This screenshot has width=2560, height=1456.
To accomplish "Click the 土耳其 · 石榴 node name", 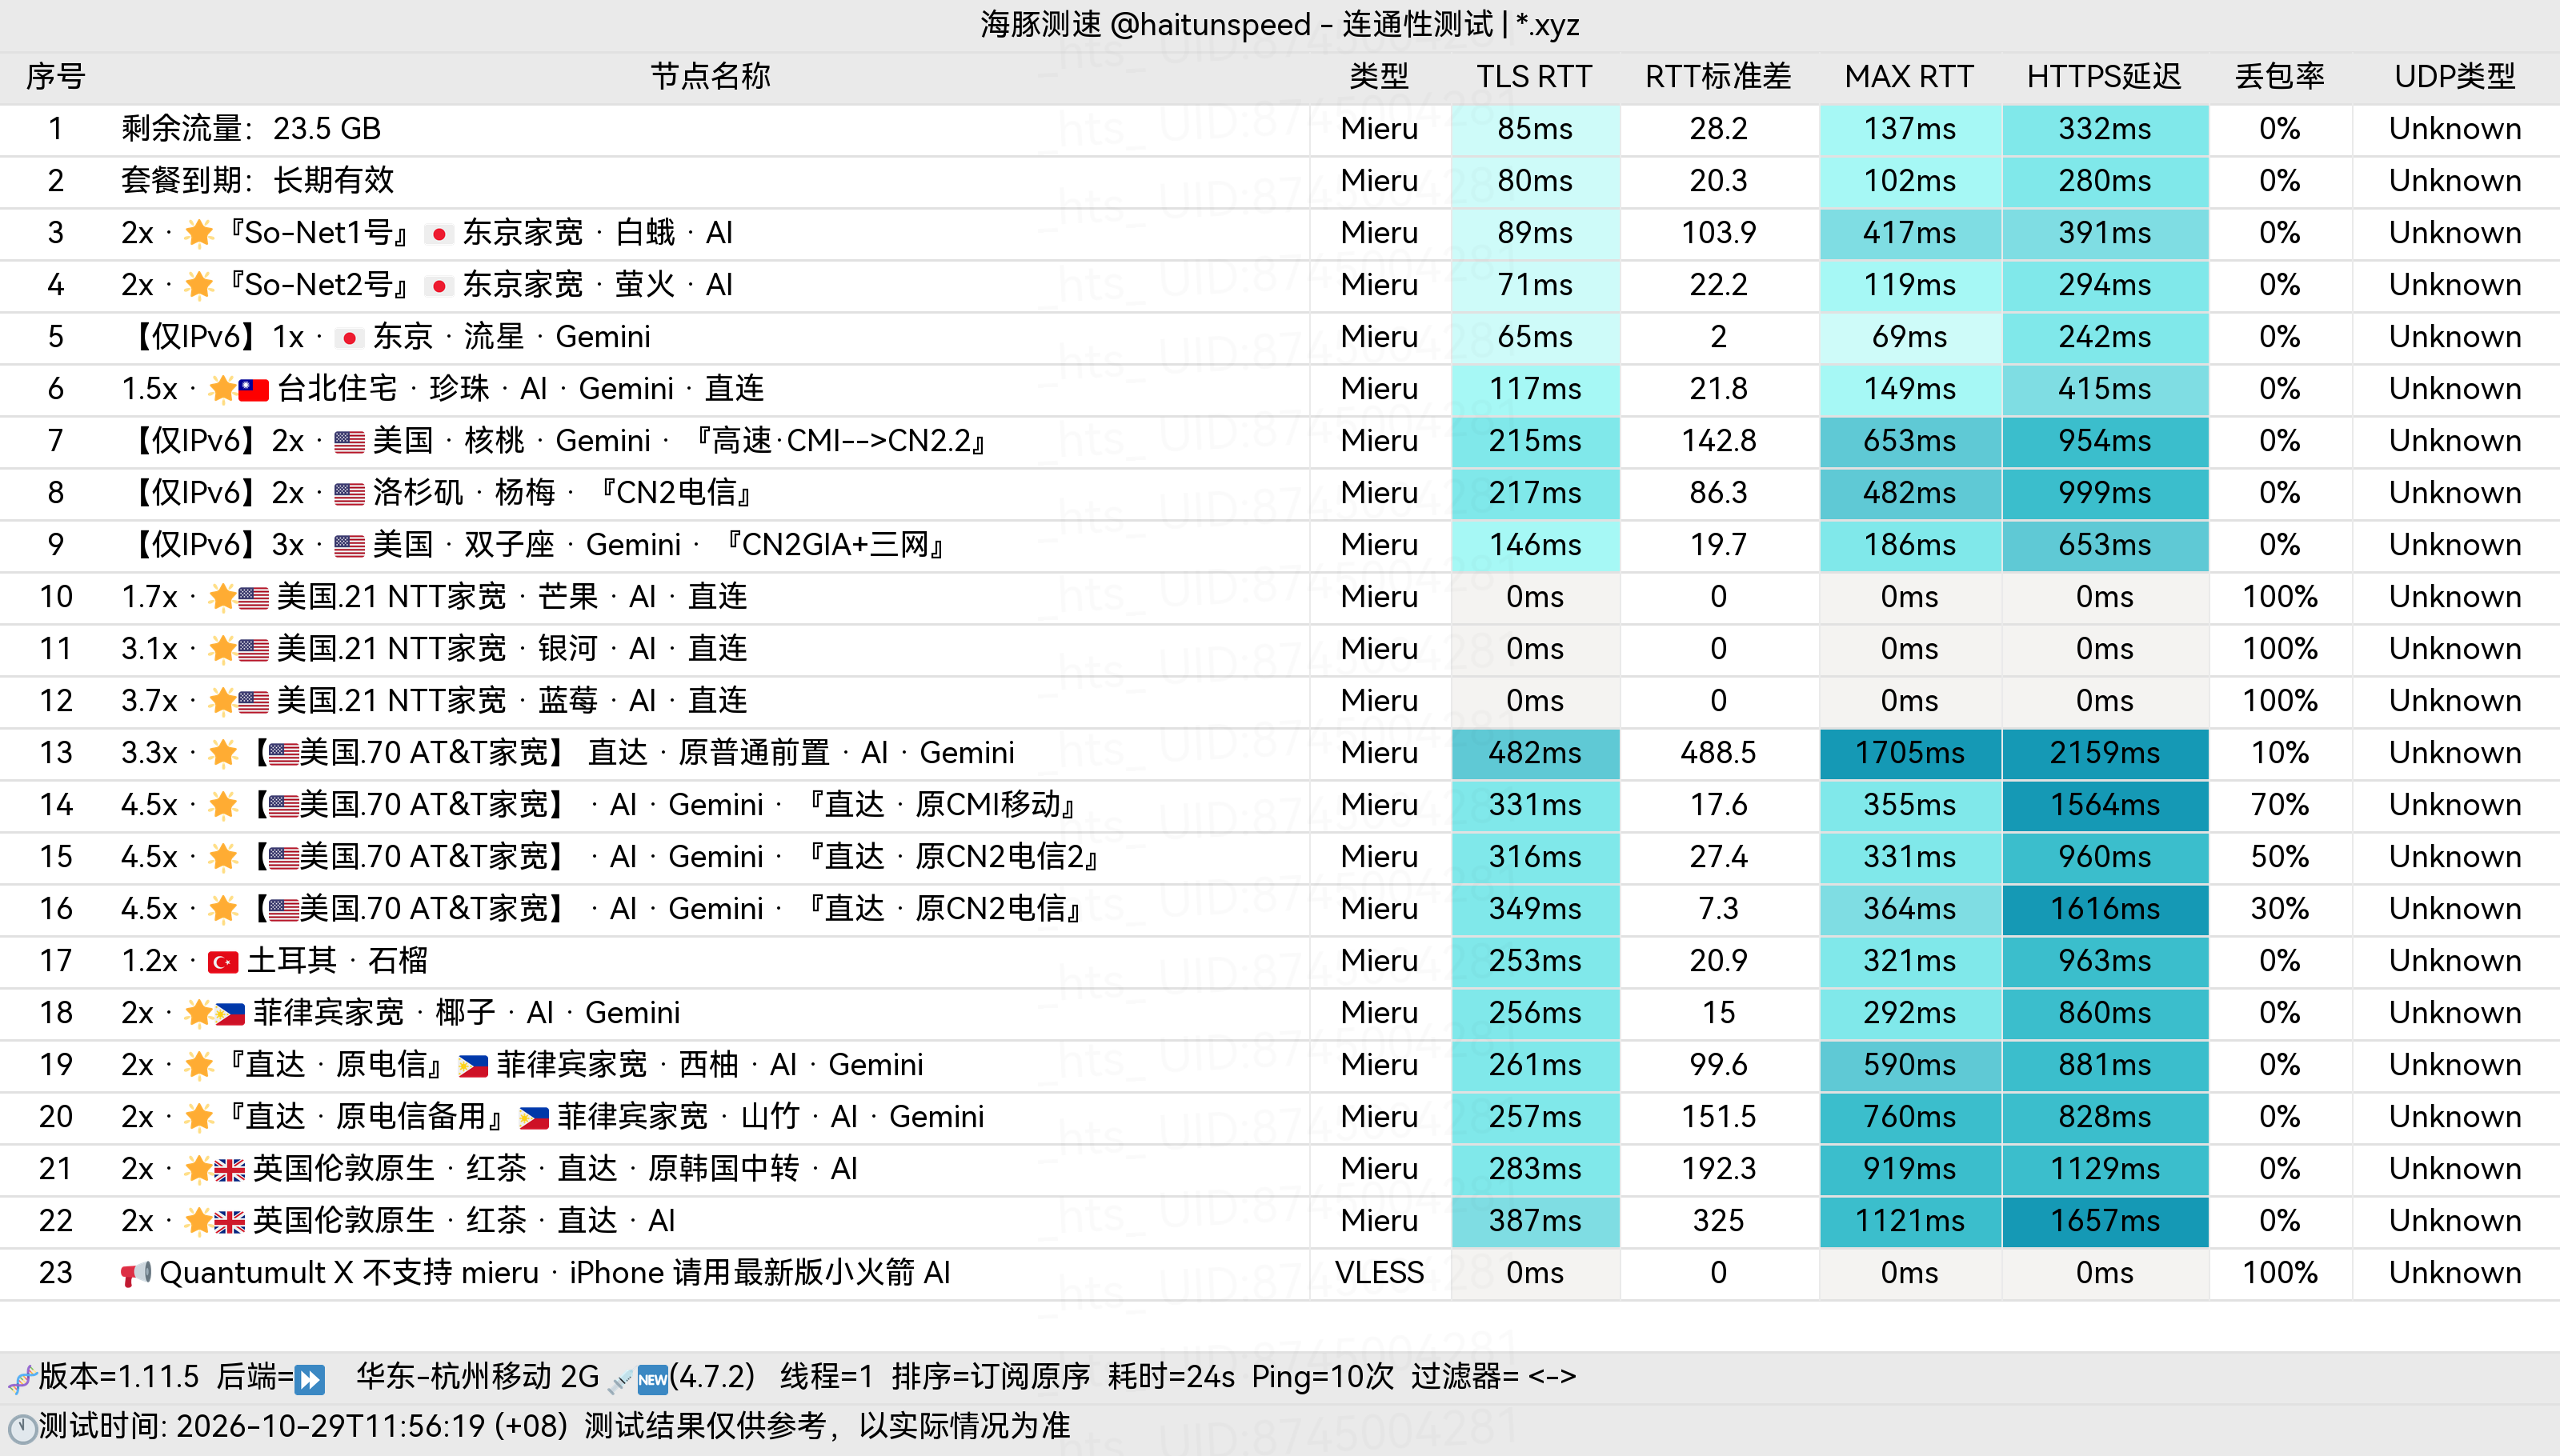I will tap(337, 962).
